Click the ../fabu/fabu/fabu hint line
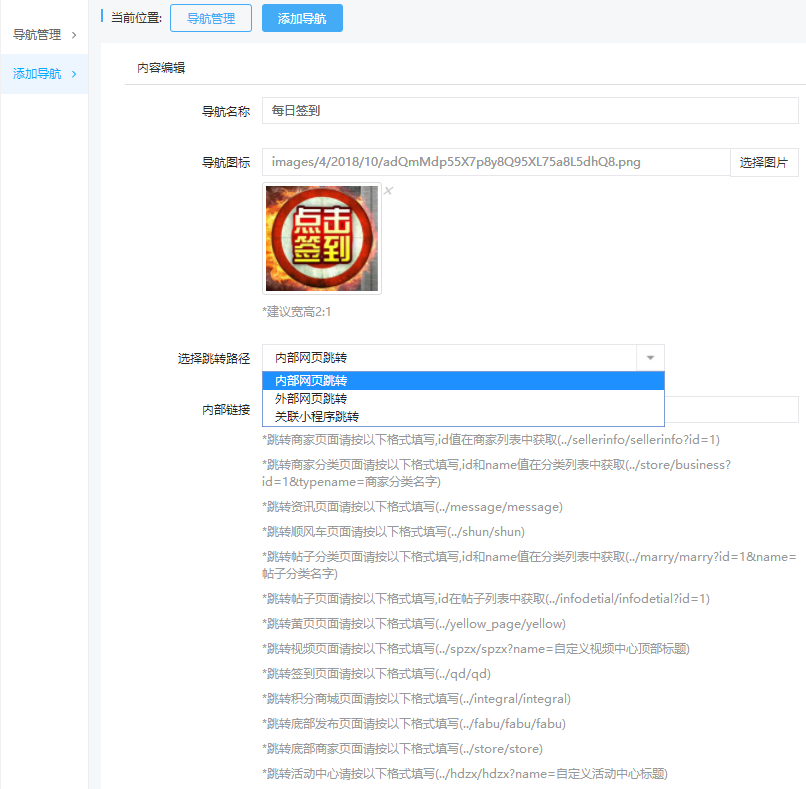The height and width of the screenshot is (789, 806). tap(414, 724)
